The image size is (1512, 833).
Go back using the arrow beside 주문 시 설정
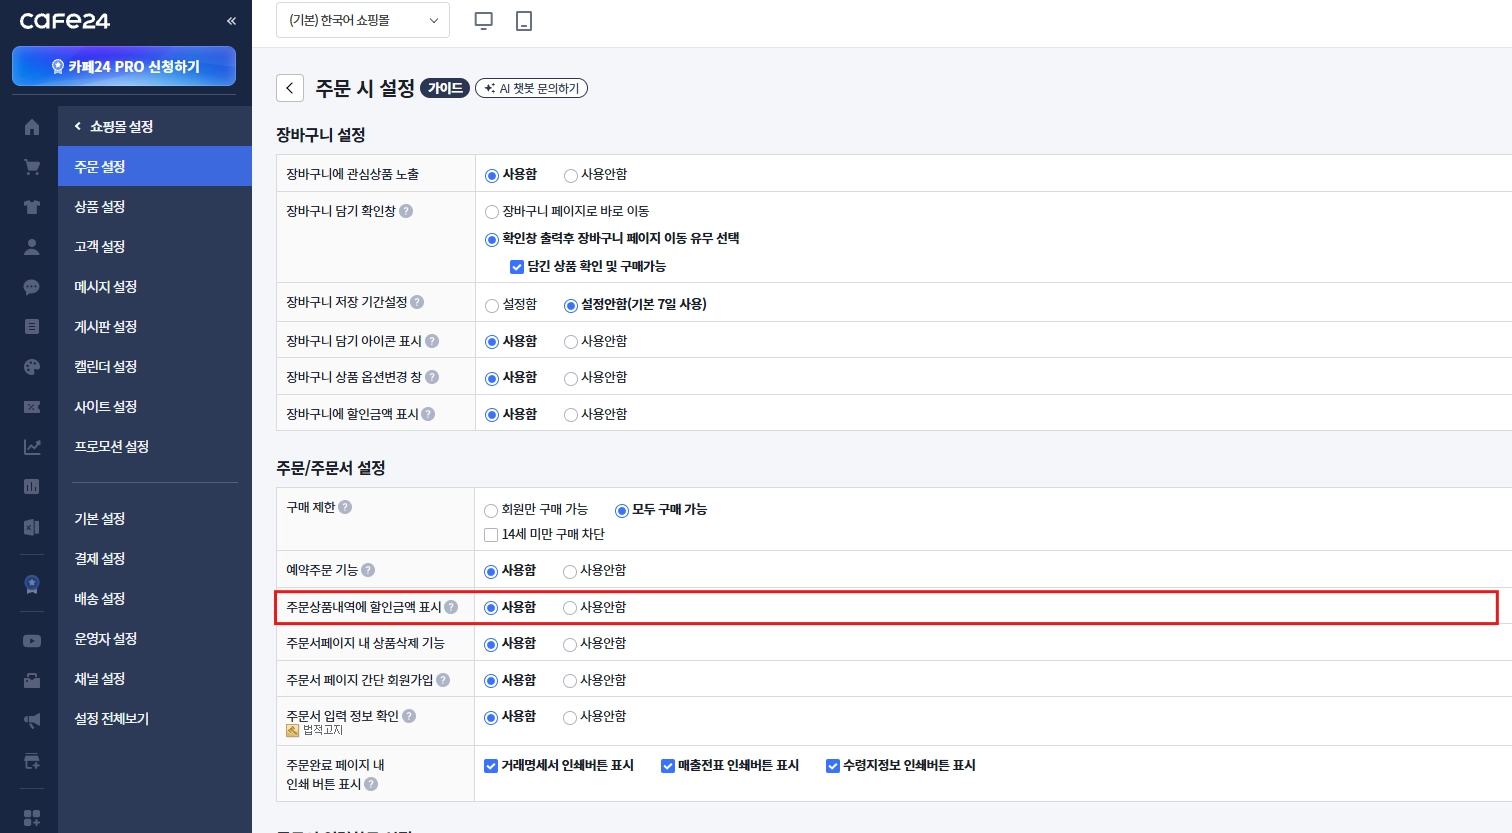290,88
